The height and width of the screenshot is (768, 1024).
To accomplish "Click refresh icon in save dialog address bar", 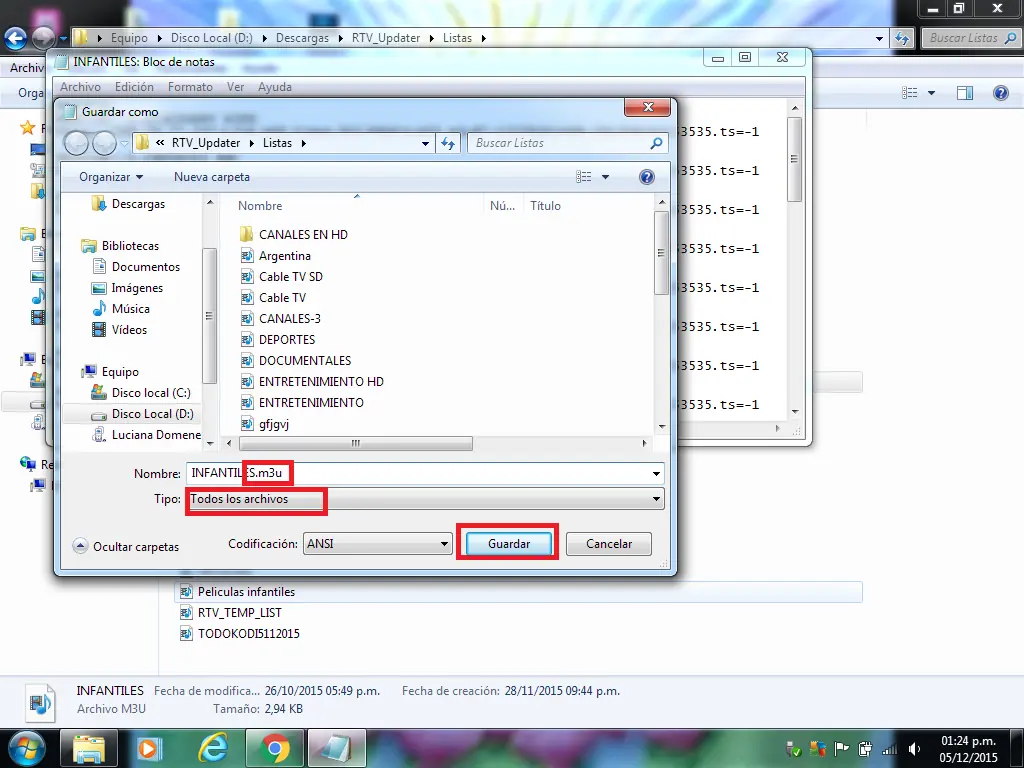I will [x=448, y=143].
